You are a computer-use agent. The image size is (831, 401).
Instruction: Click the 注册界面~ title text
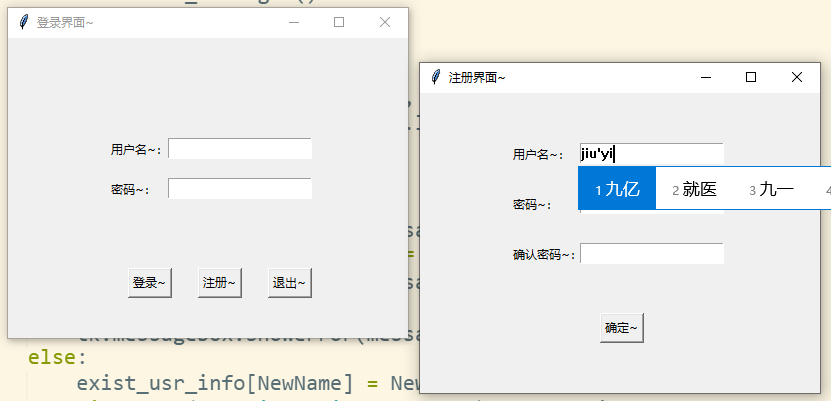point(477,78)
